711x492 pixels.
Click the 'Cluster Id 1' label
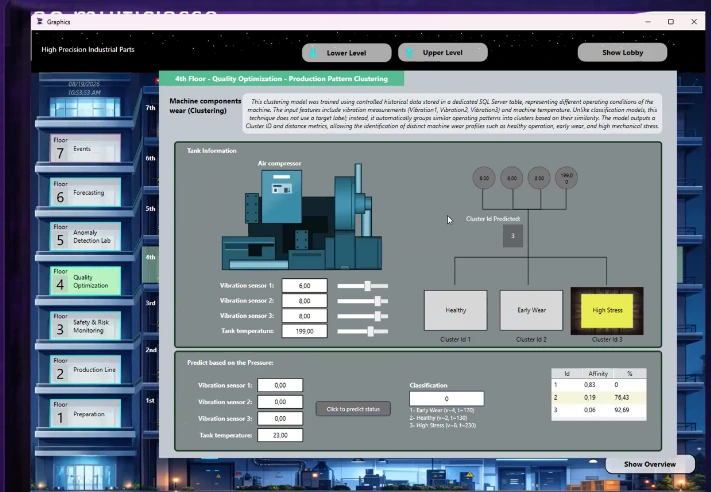pyautogui.click(x=455, y=339)
